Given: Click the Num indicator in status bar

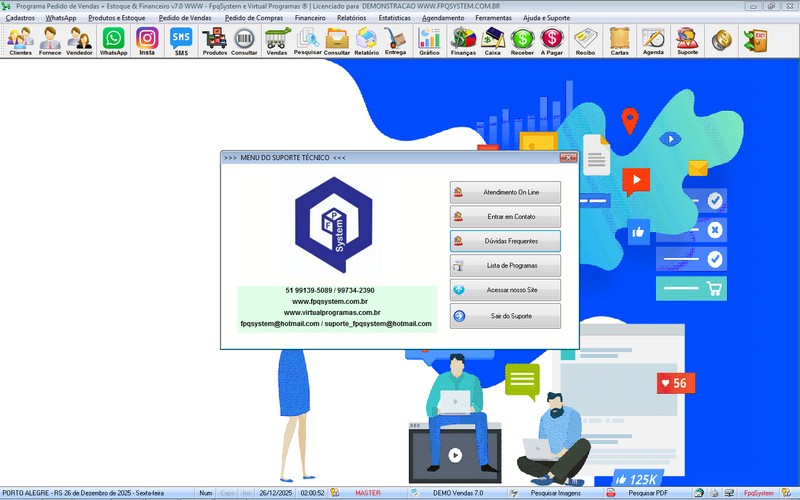Looking at the screenshot, I should point(206,493).
